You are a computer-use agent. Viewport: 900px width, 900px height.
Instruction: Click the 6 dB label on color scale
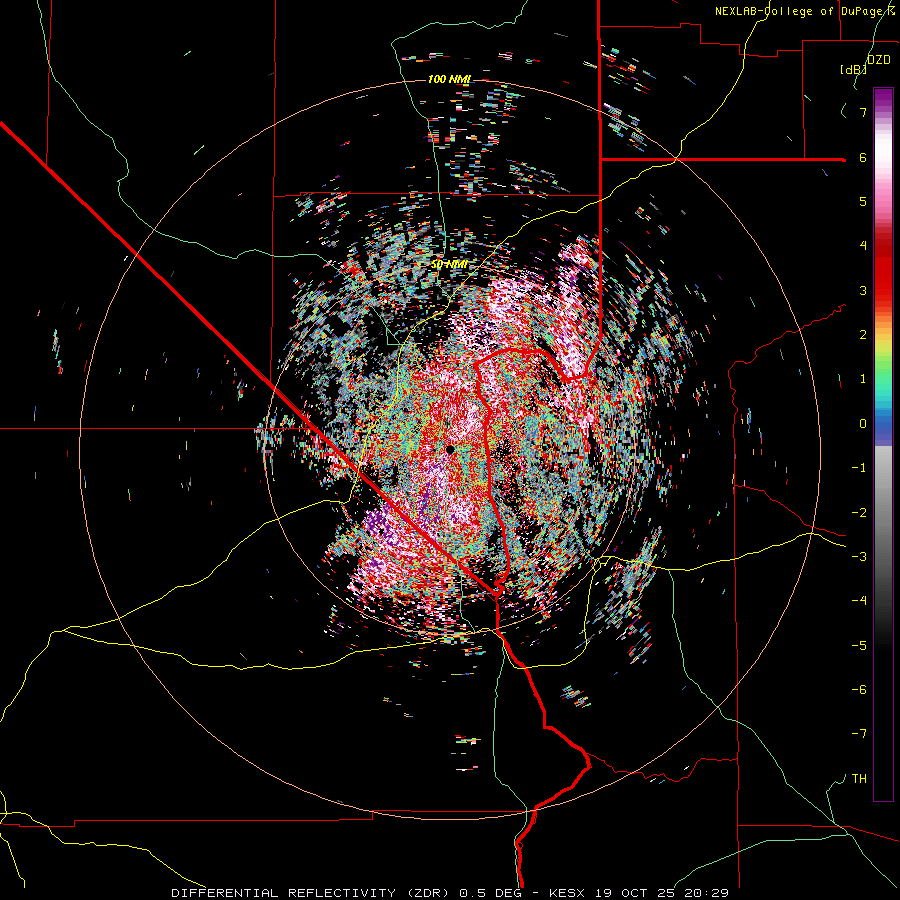863,157
